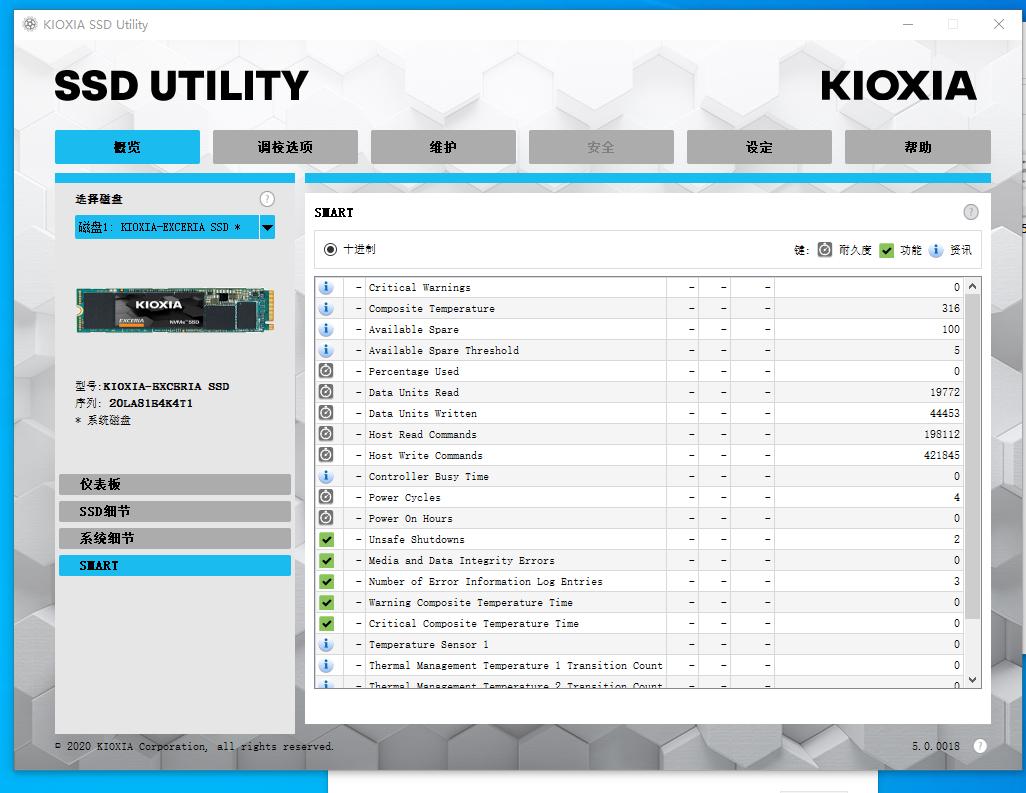Click endurance icon for Data Units Written
This screenshot has width=1026, height=793.
326,413
